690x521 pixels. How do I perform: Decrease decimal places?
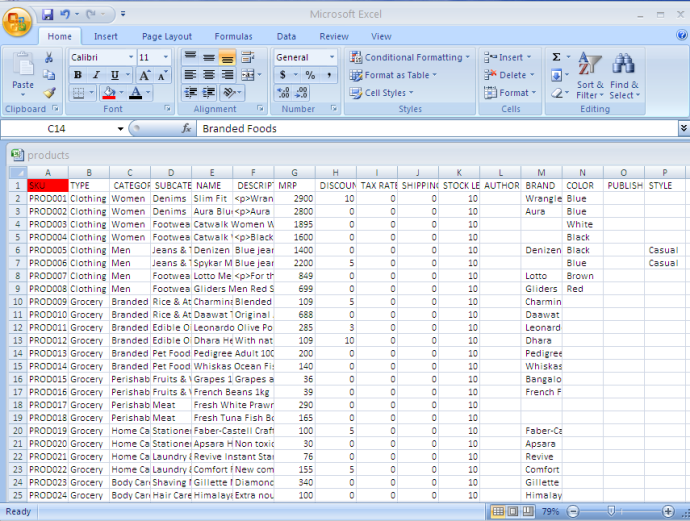tap(301, 92)
